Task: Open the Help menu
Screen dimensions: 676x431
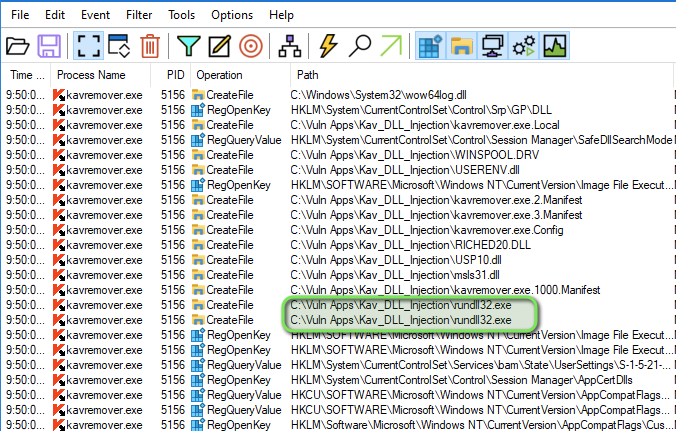Action: pyautogui.click(x=281, y=15)
